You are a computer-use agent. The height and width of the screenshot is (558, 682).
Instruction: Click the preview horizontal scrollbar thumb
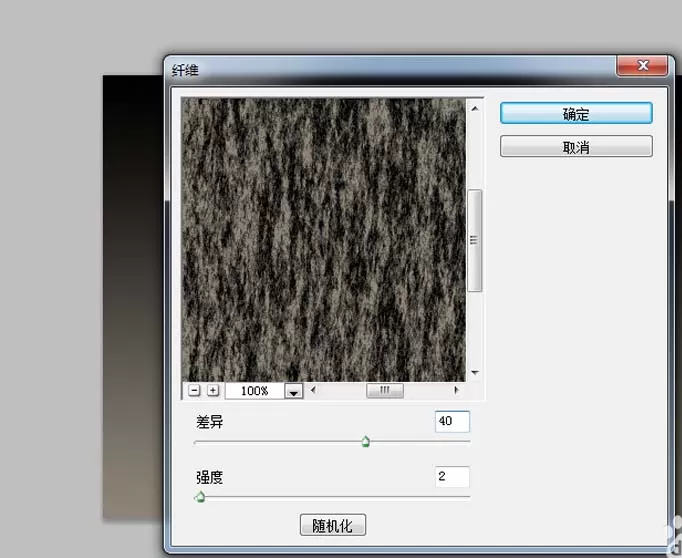(385, 390)
